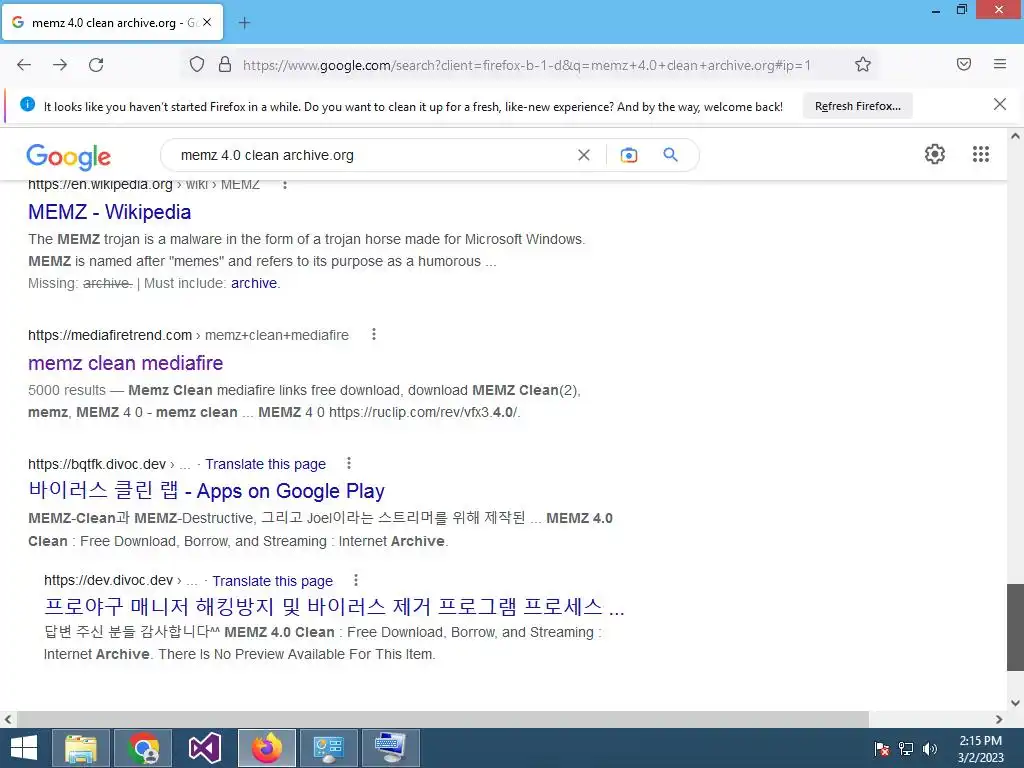Click the 'https://dev.divoc.dev' URL text
This screenshot has width=1024, height=768.
pyautogui.click(x=108, y=580)
